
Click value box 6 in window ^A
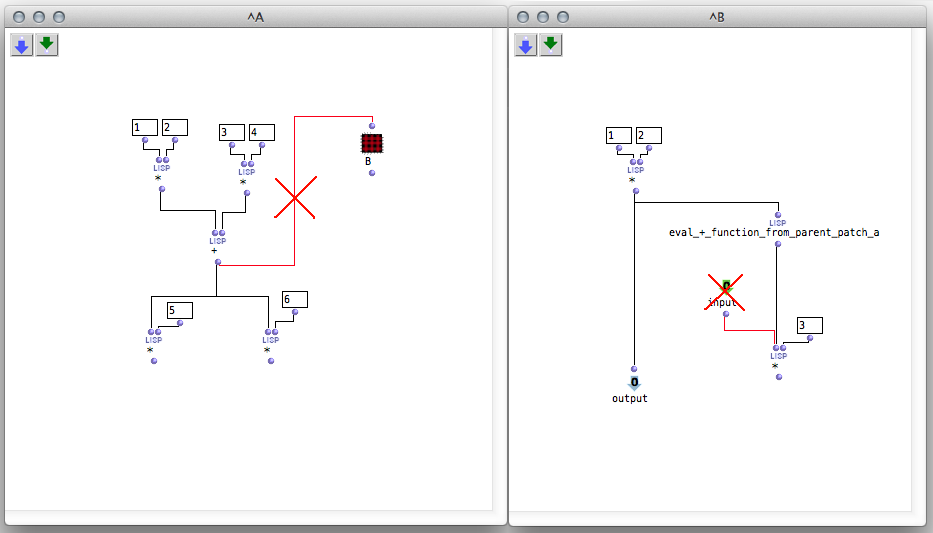tap(295, 299)
